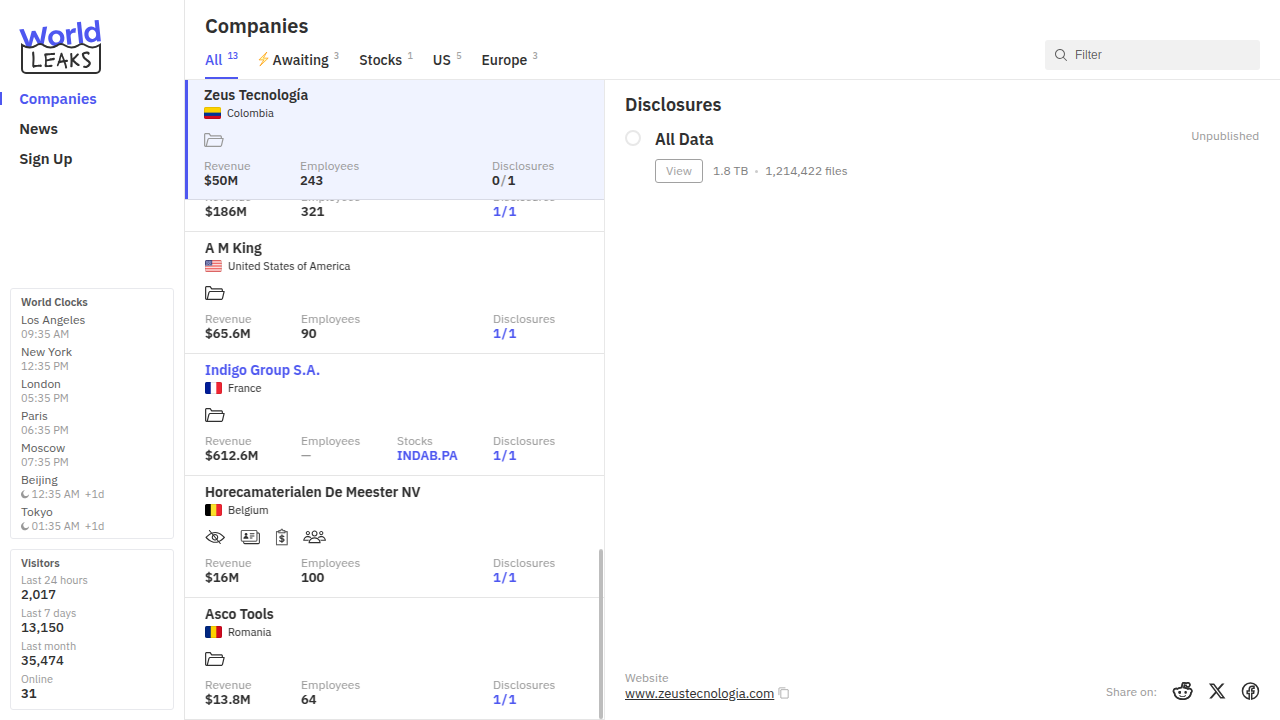Viewport: 1280px width, 720px height.
Task: Click the Filter search field
Action: point(1160,55)
